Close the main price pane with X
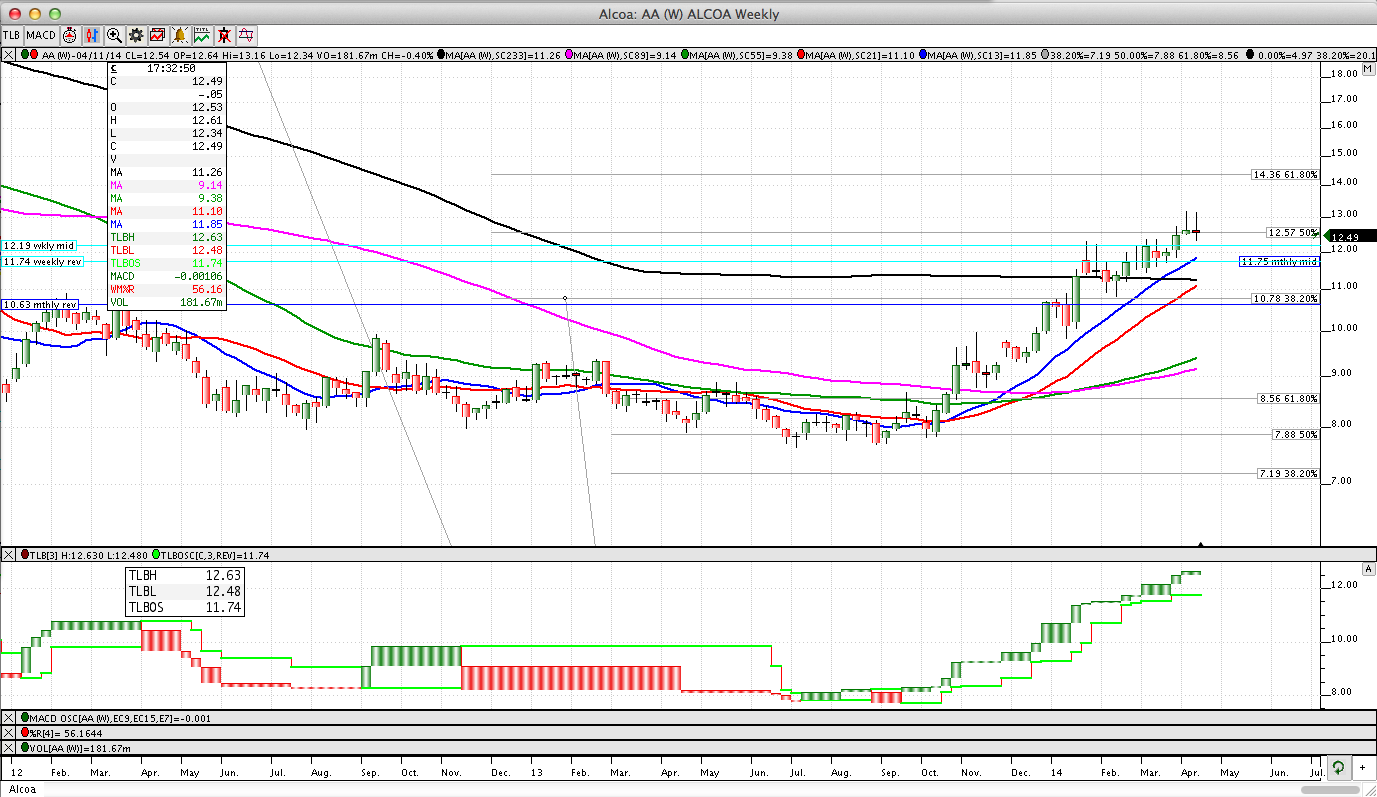 (x=8, y=54)
